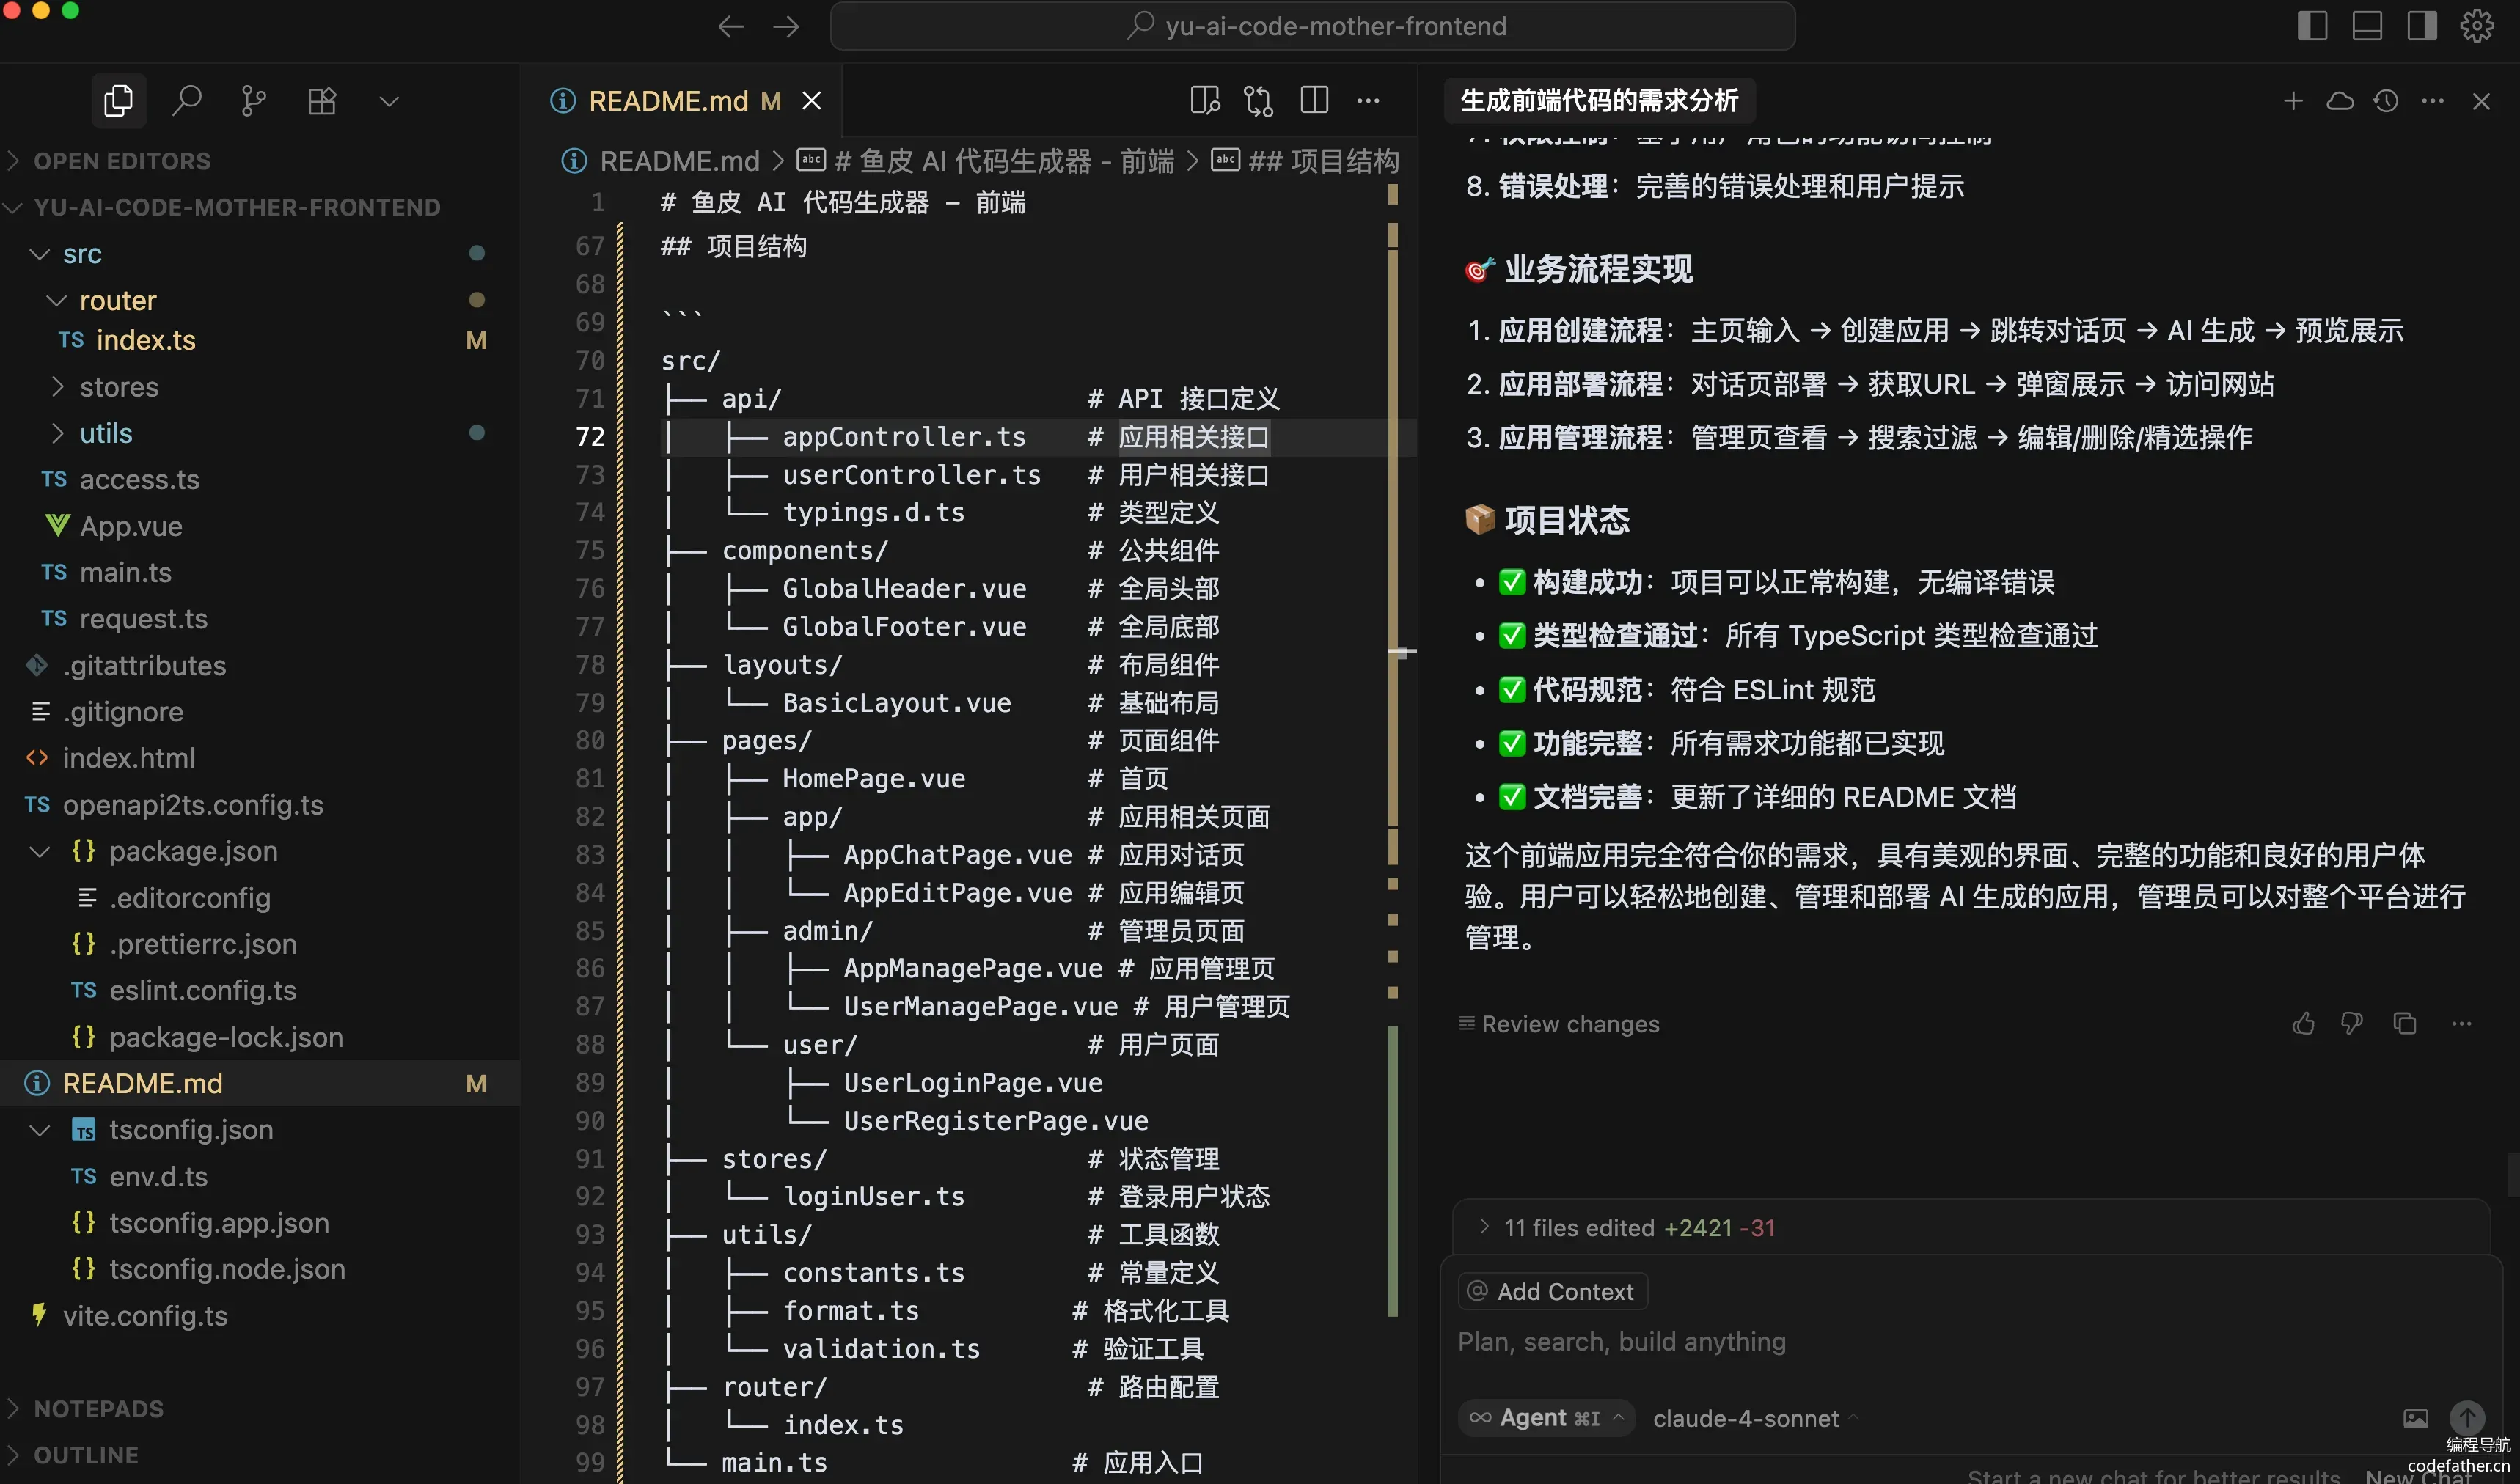Start a new chat with plus icon
Image resolution: width=2520 pixels, height=1484 pixels.
[2293, 101]
